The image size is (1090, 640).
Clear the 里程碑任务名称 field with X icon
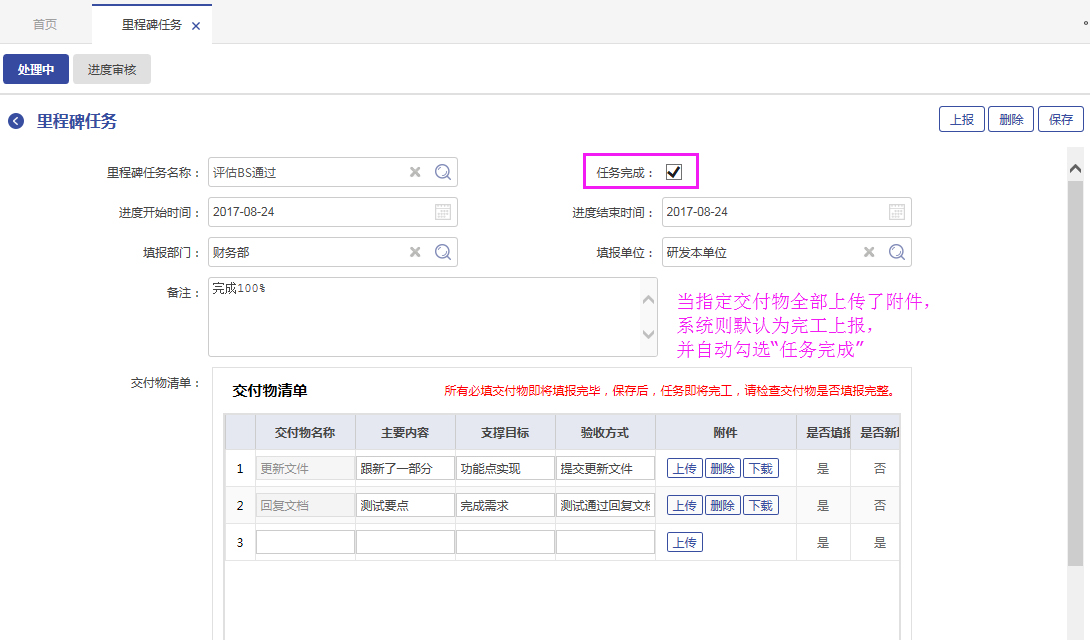click(415, 172)
